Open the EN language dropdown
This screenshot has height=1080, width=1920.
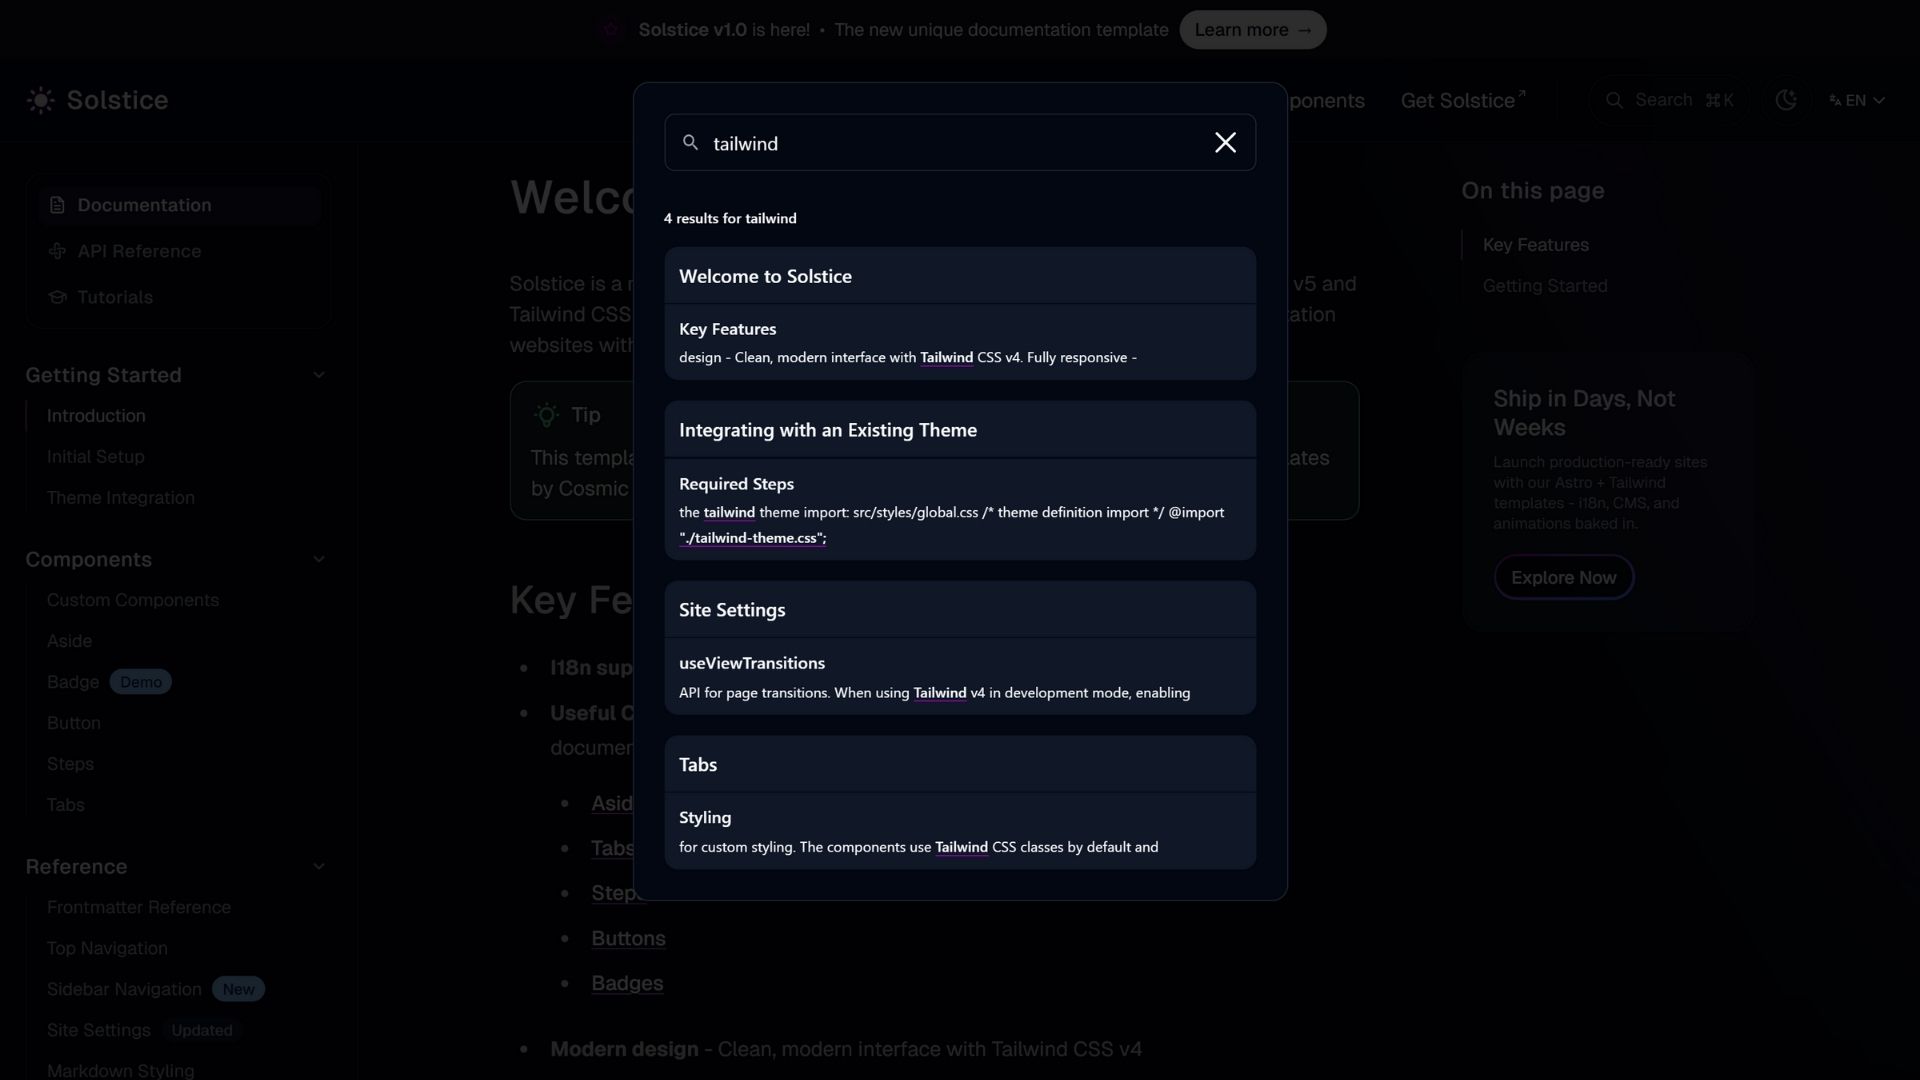point(1857,100)
